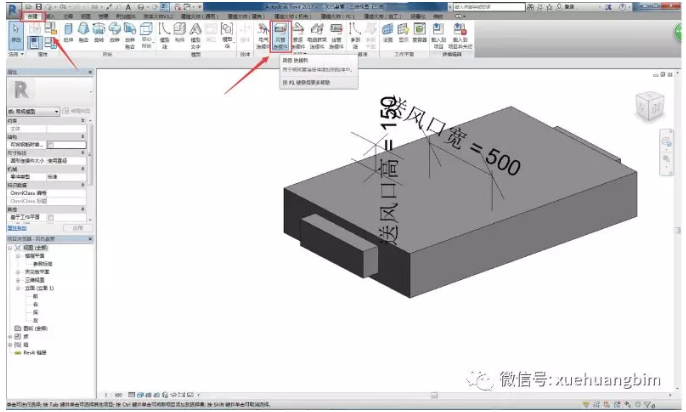686x412 pixels.
Task: Create an Extrusion form
Action: click(69, 33)
